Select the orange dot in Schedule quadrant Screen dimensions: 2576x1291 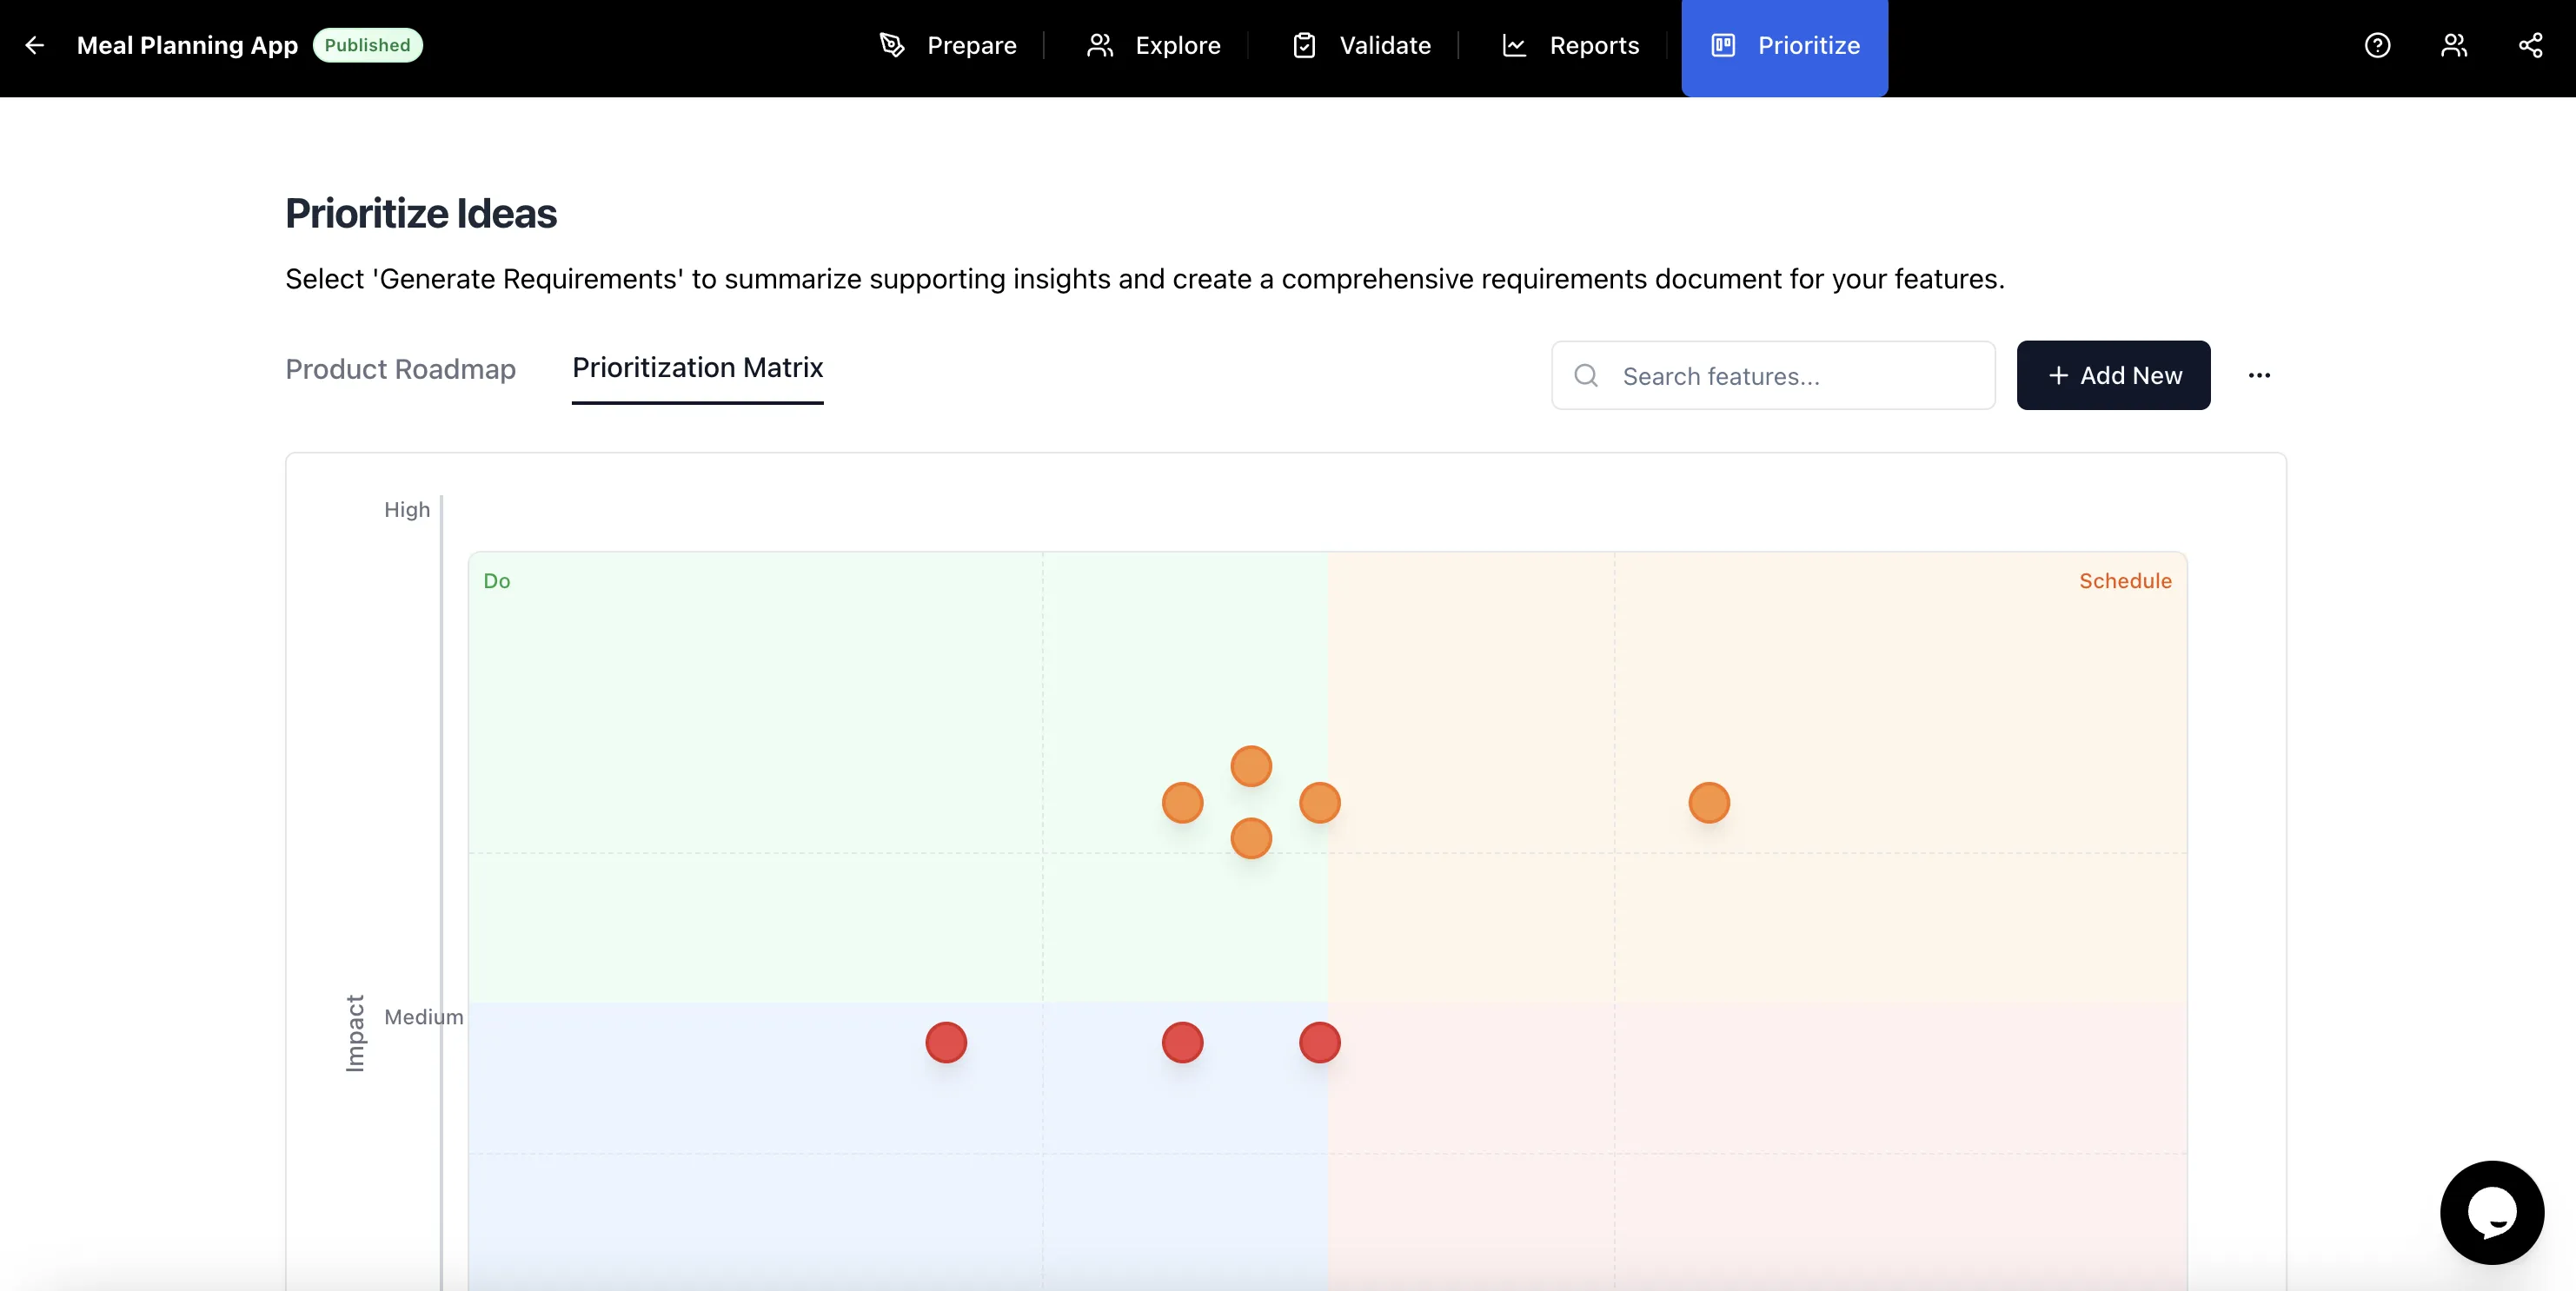1708,803
